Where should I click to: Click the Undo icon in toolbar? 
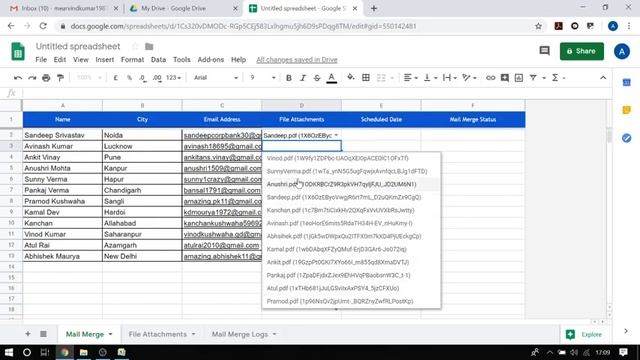[x=18, y=78]
